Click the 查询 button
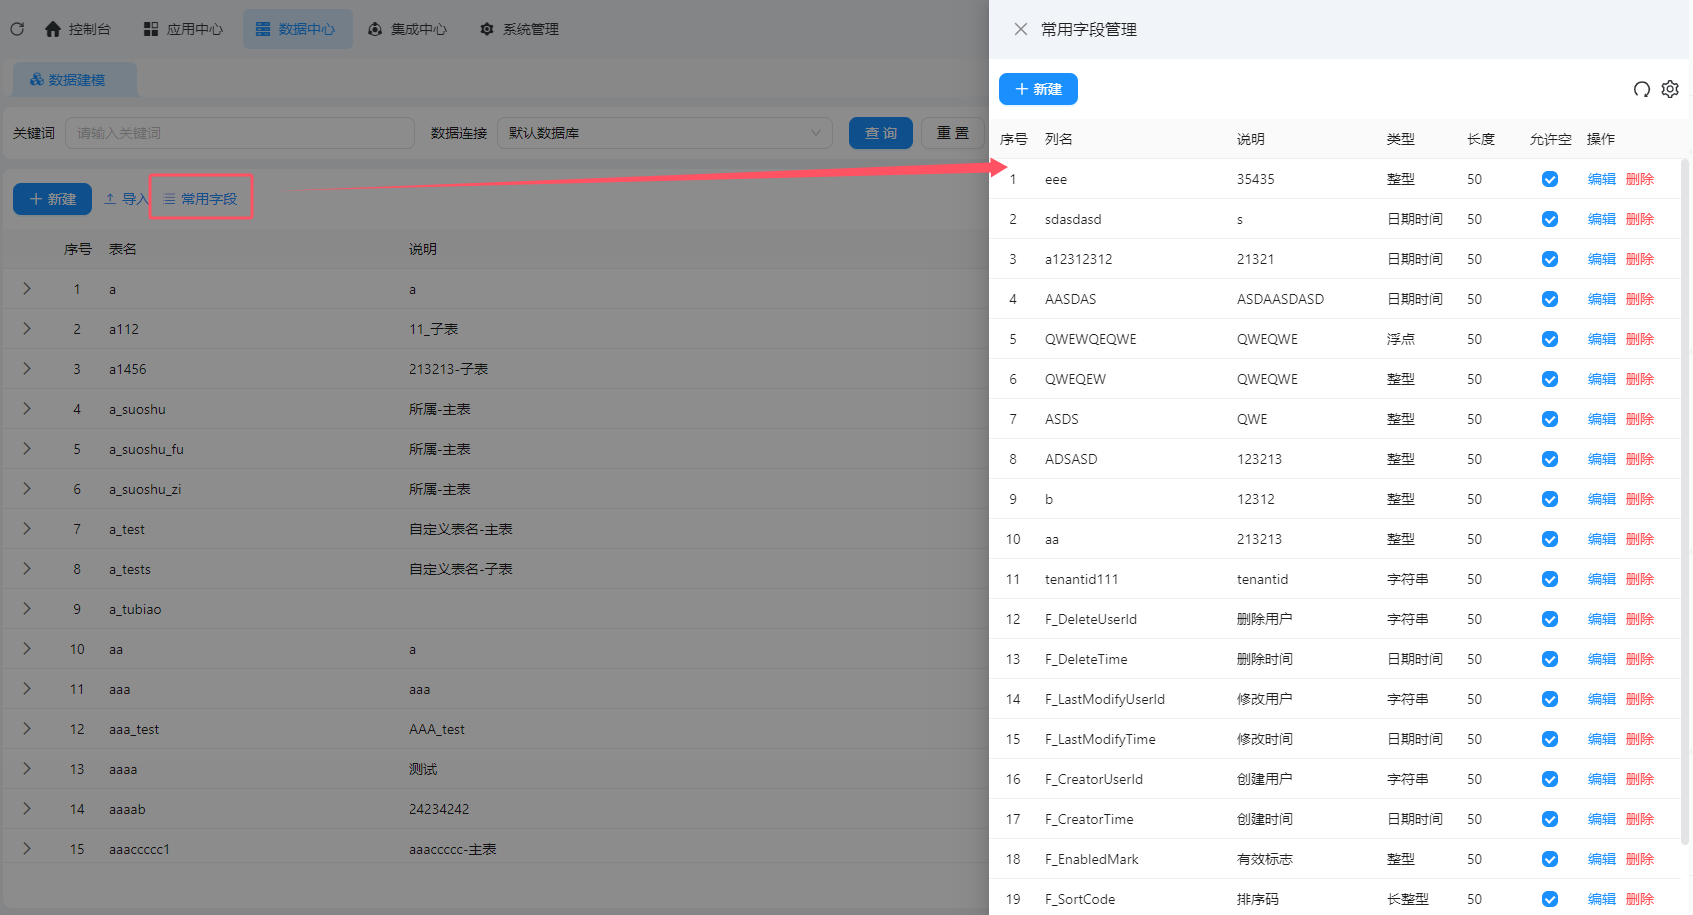This screenshot has width=1693, height=915. (x=881, y=133)
